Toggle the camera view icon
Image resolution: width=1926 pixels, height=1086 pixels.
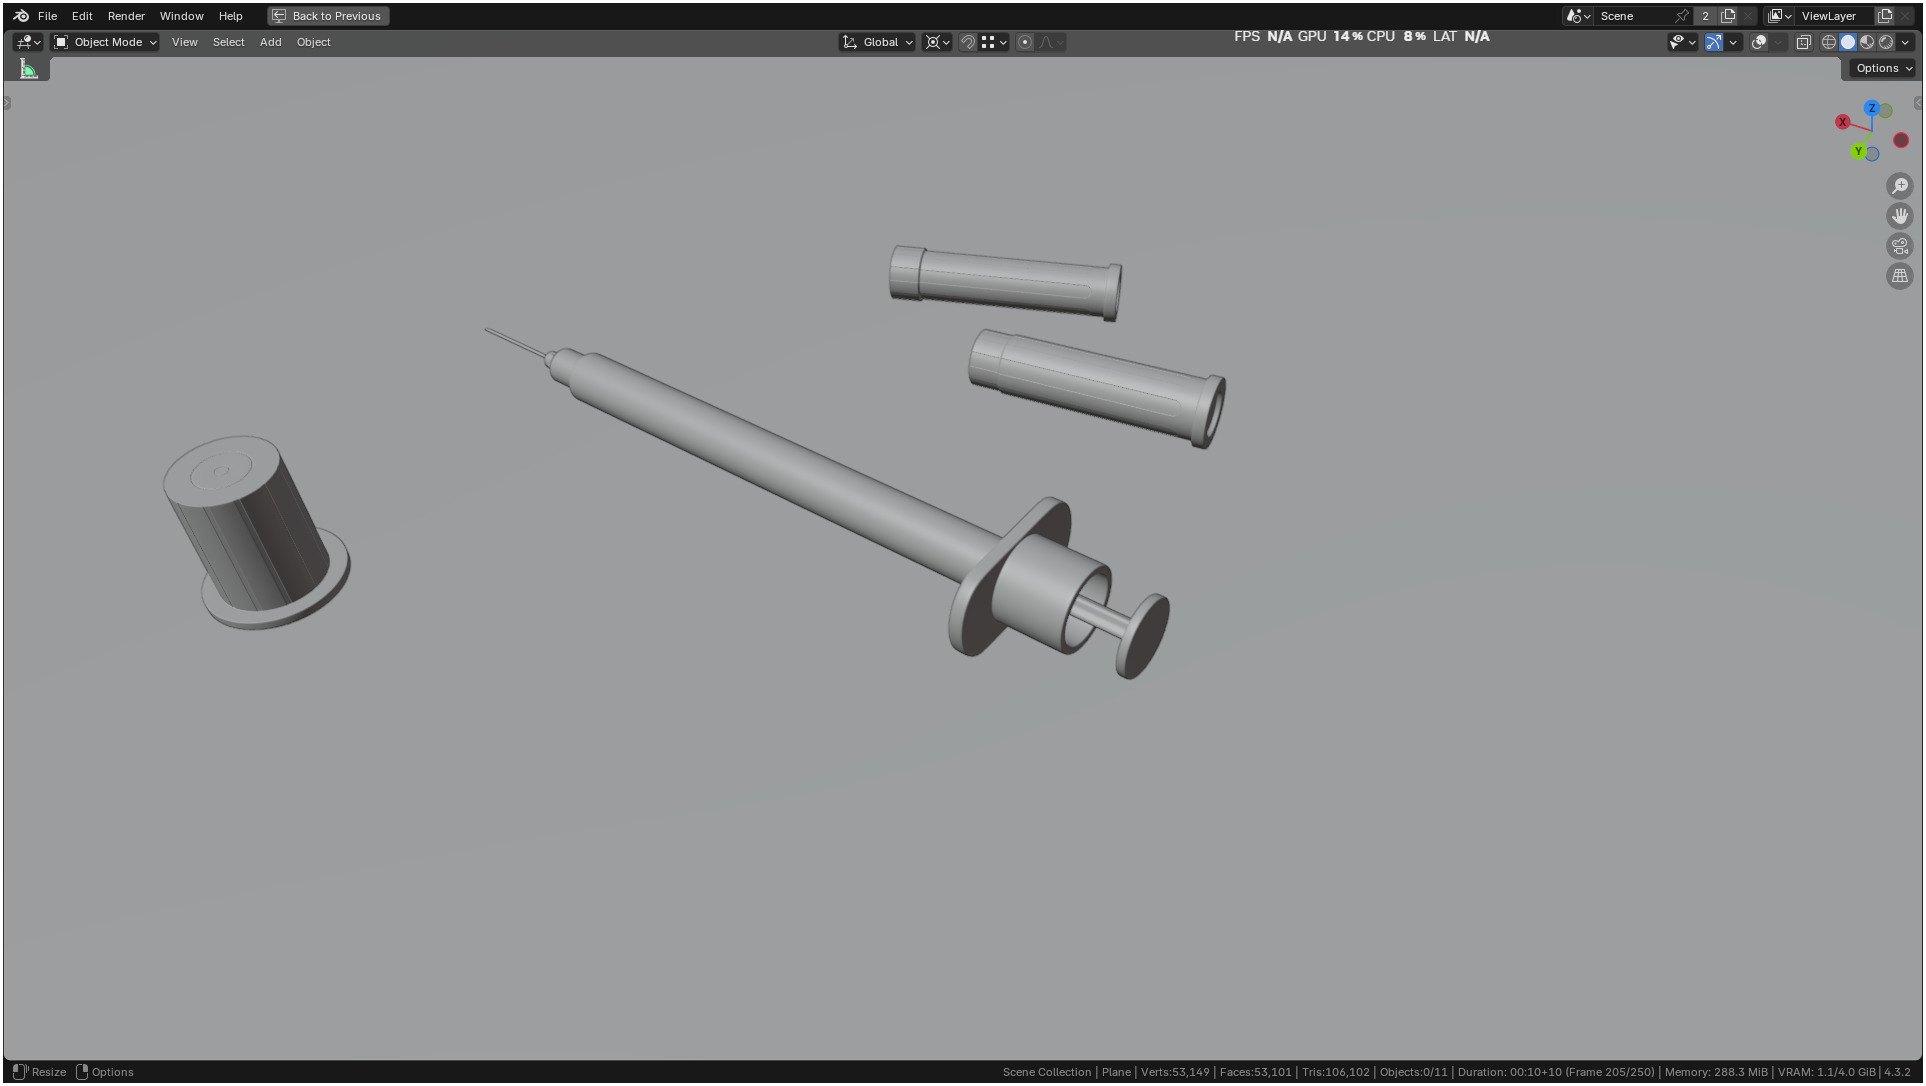tap(1899, 246)
